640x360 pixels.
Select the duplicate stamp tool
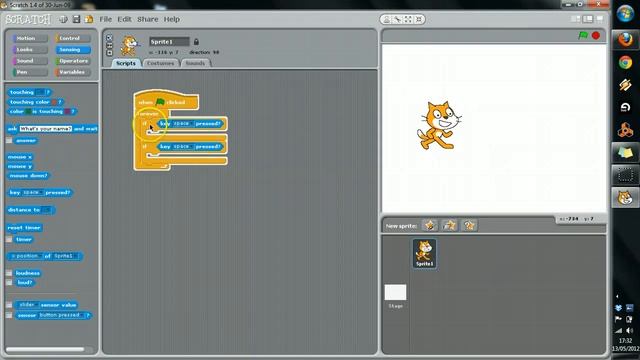(387, 20)
